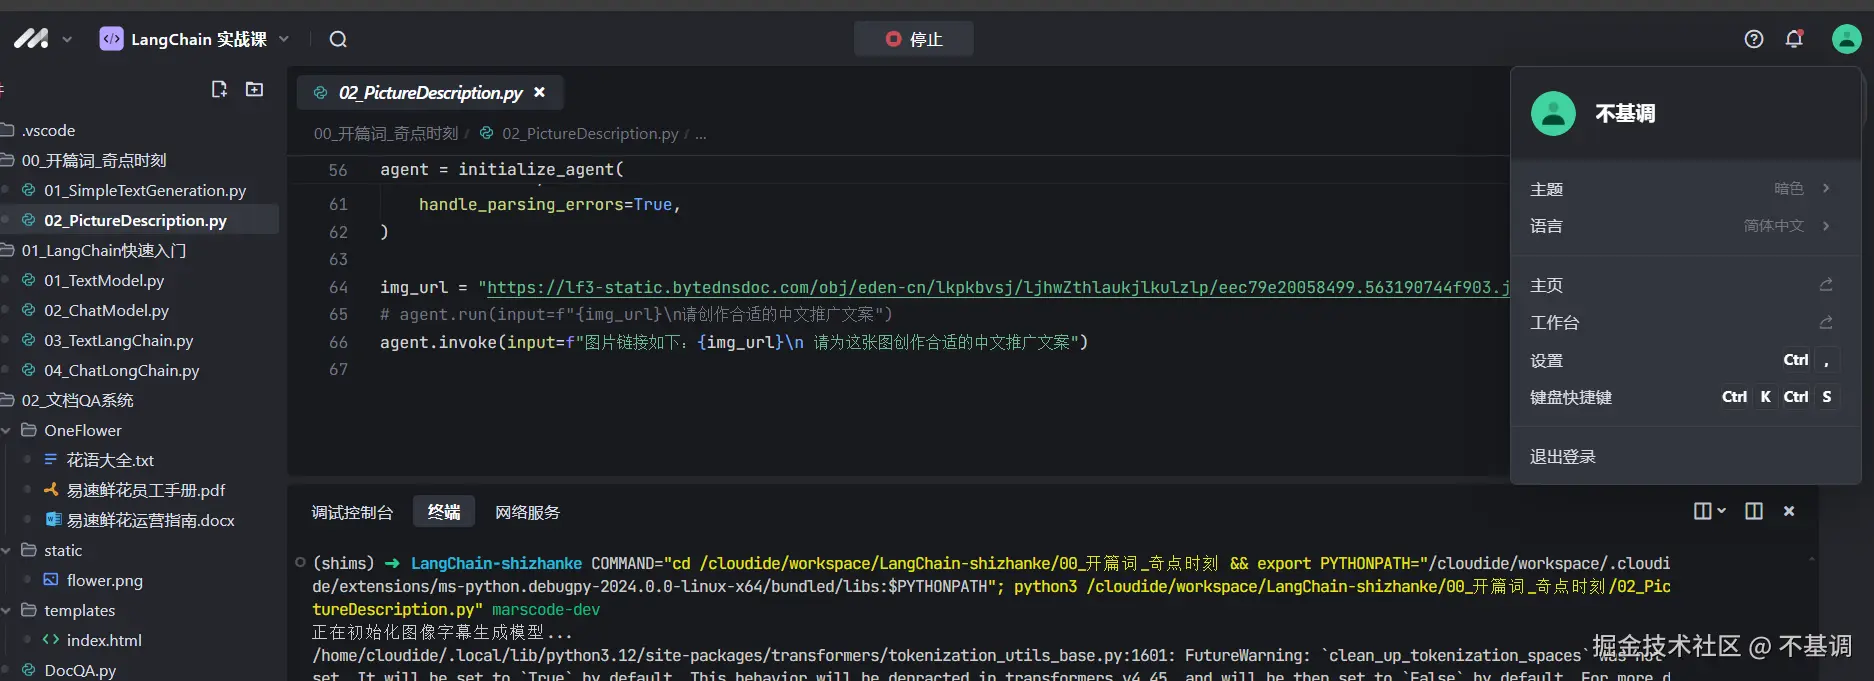1874x681 pixels.
Task: Create a new file in explorer
Action: (219, 90)
